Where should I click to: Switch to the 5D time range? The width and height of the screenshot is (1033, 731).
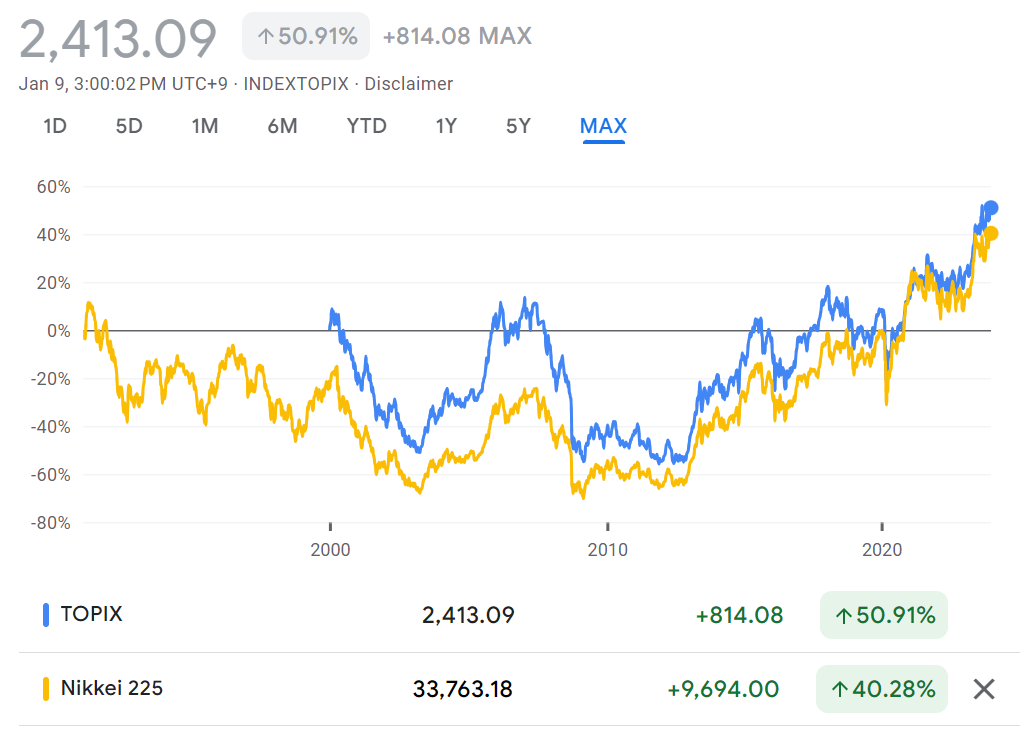(x=129, y=126)
